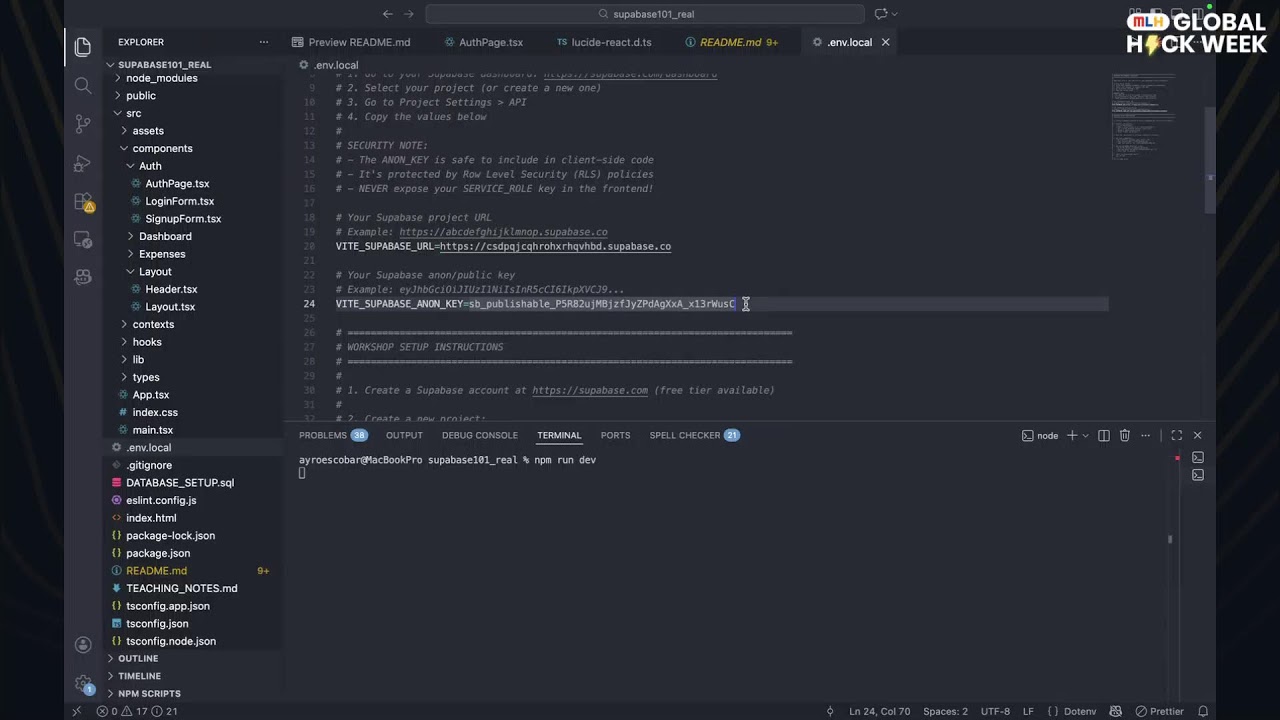Click the Spaces: 2 indentation selector
Screen dimensions: 1280x720
coord(945,711)
